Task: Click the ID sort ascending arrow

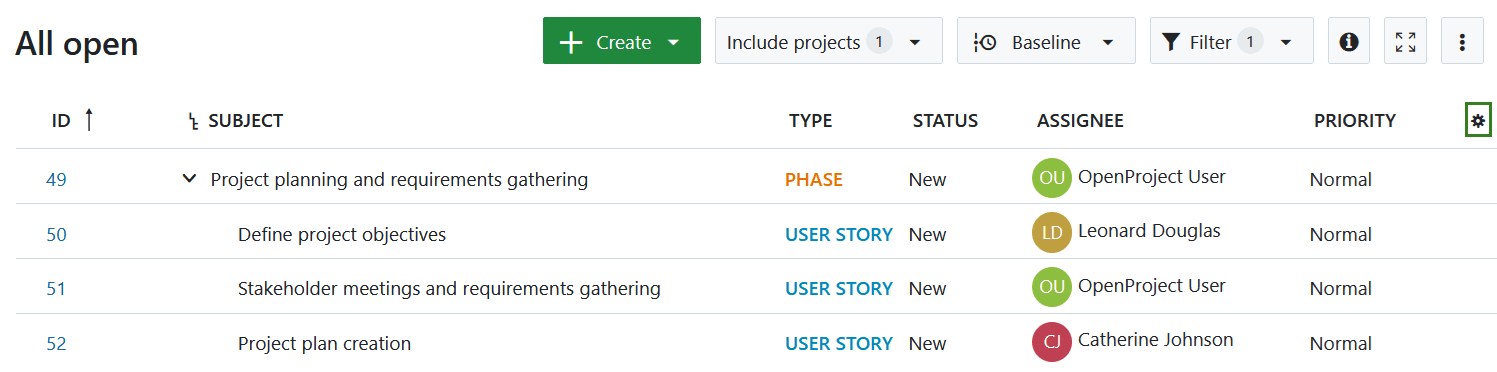Action: coord(88,120)
